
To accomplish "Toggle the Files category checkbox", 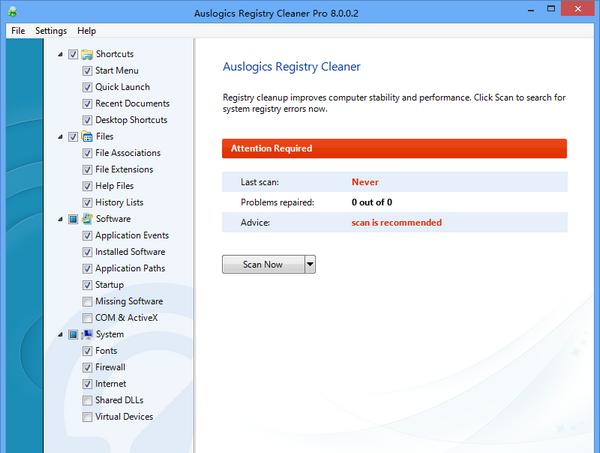I will tap(73, 137).
